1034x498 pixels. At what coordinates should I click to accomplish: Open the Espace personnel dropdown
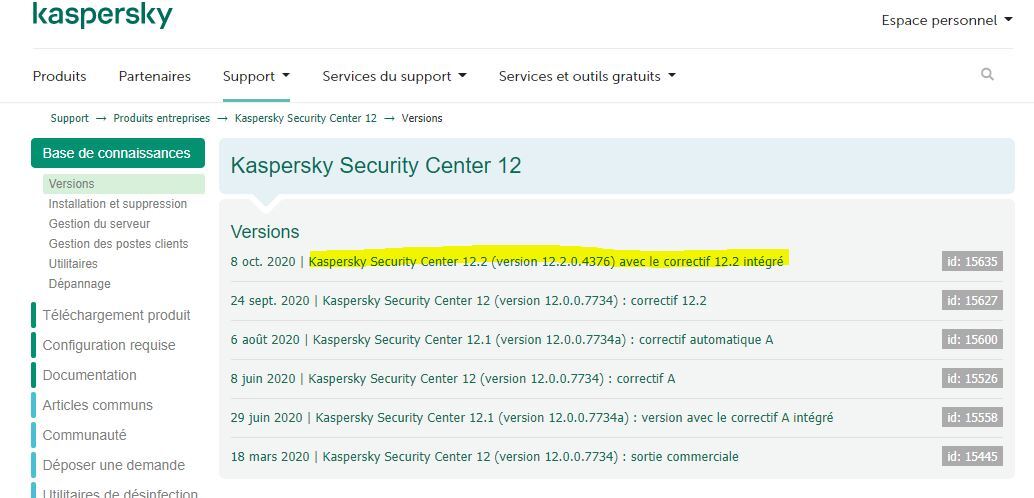click(x=946, y=20)
